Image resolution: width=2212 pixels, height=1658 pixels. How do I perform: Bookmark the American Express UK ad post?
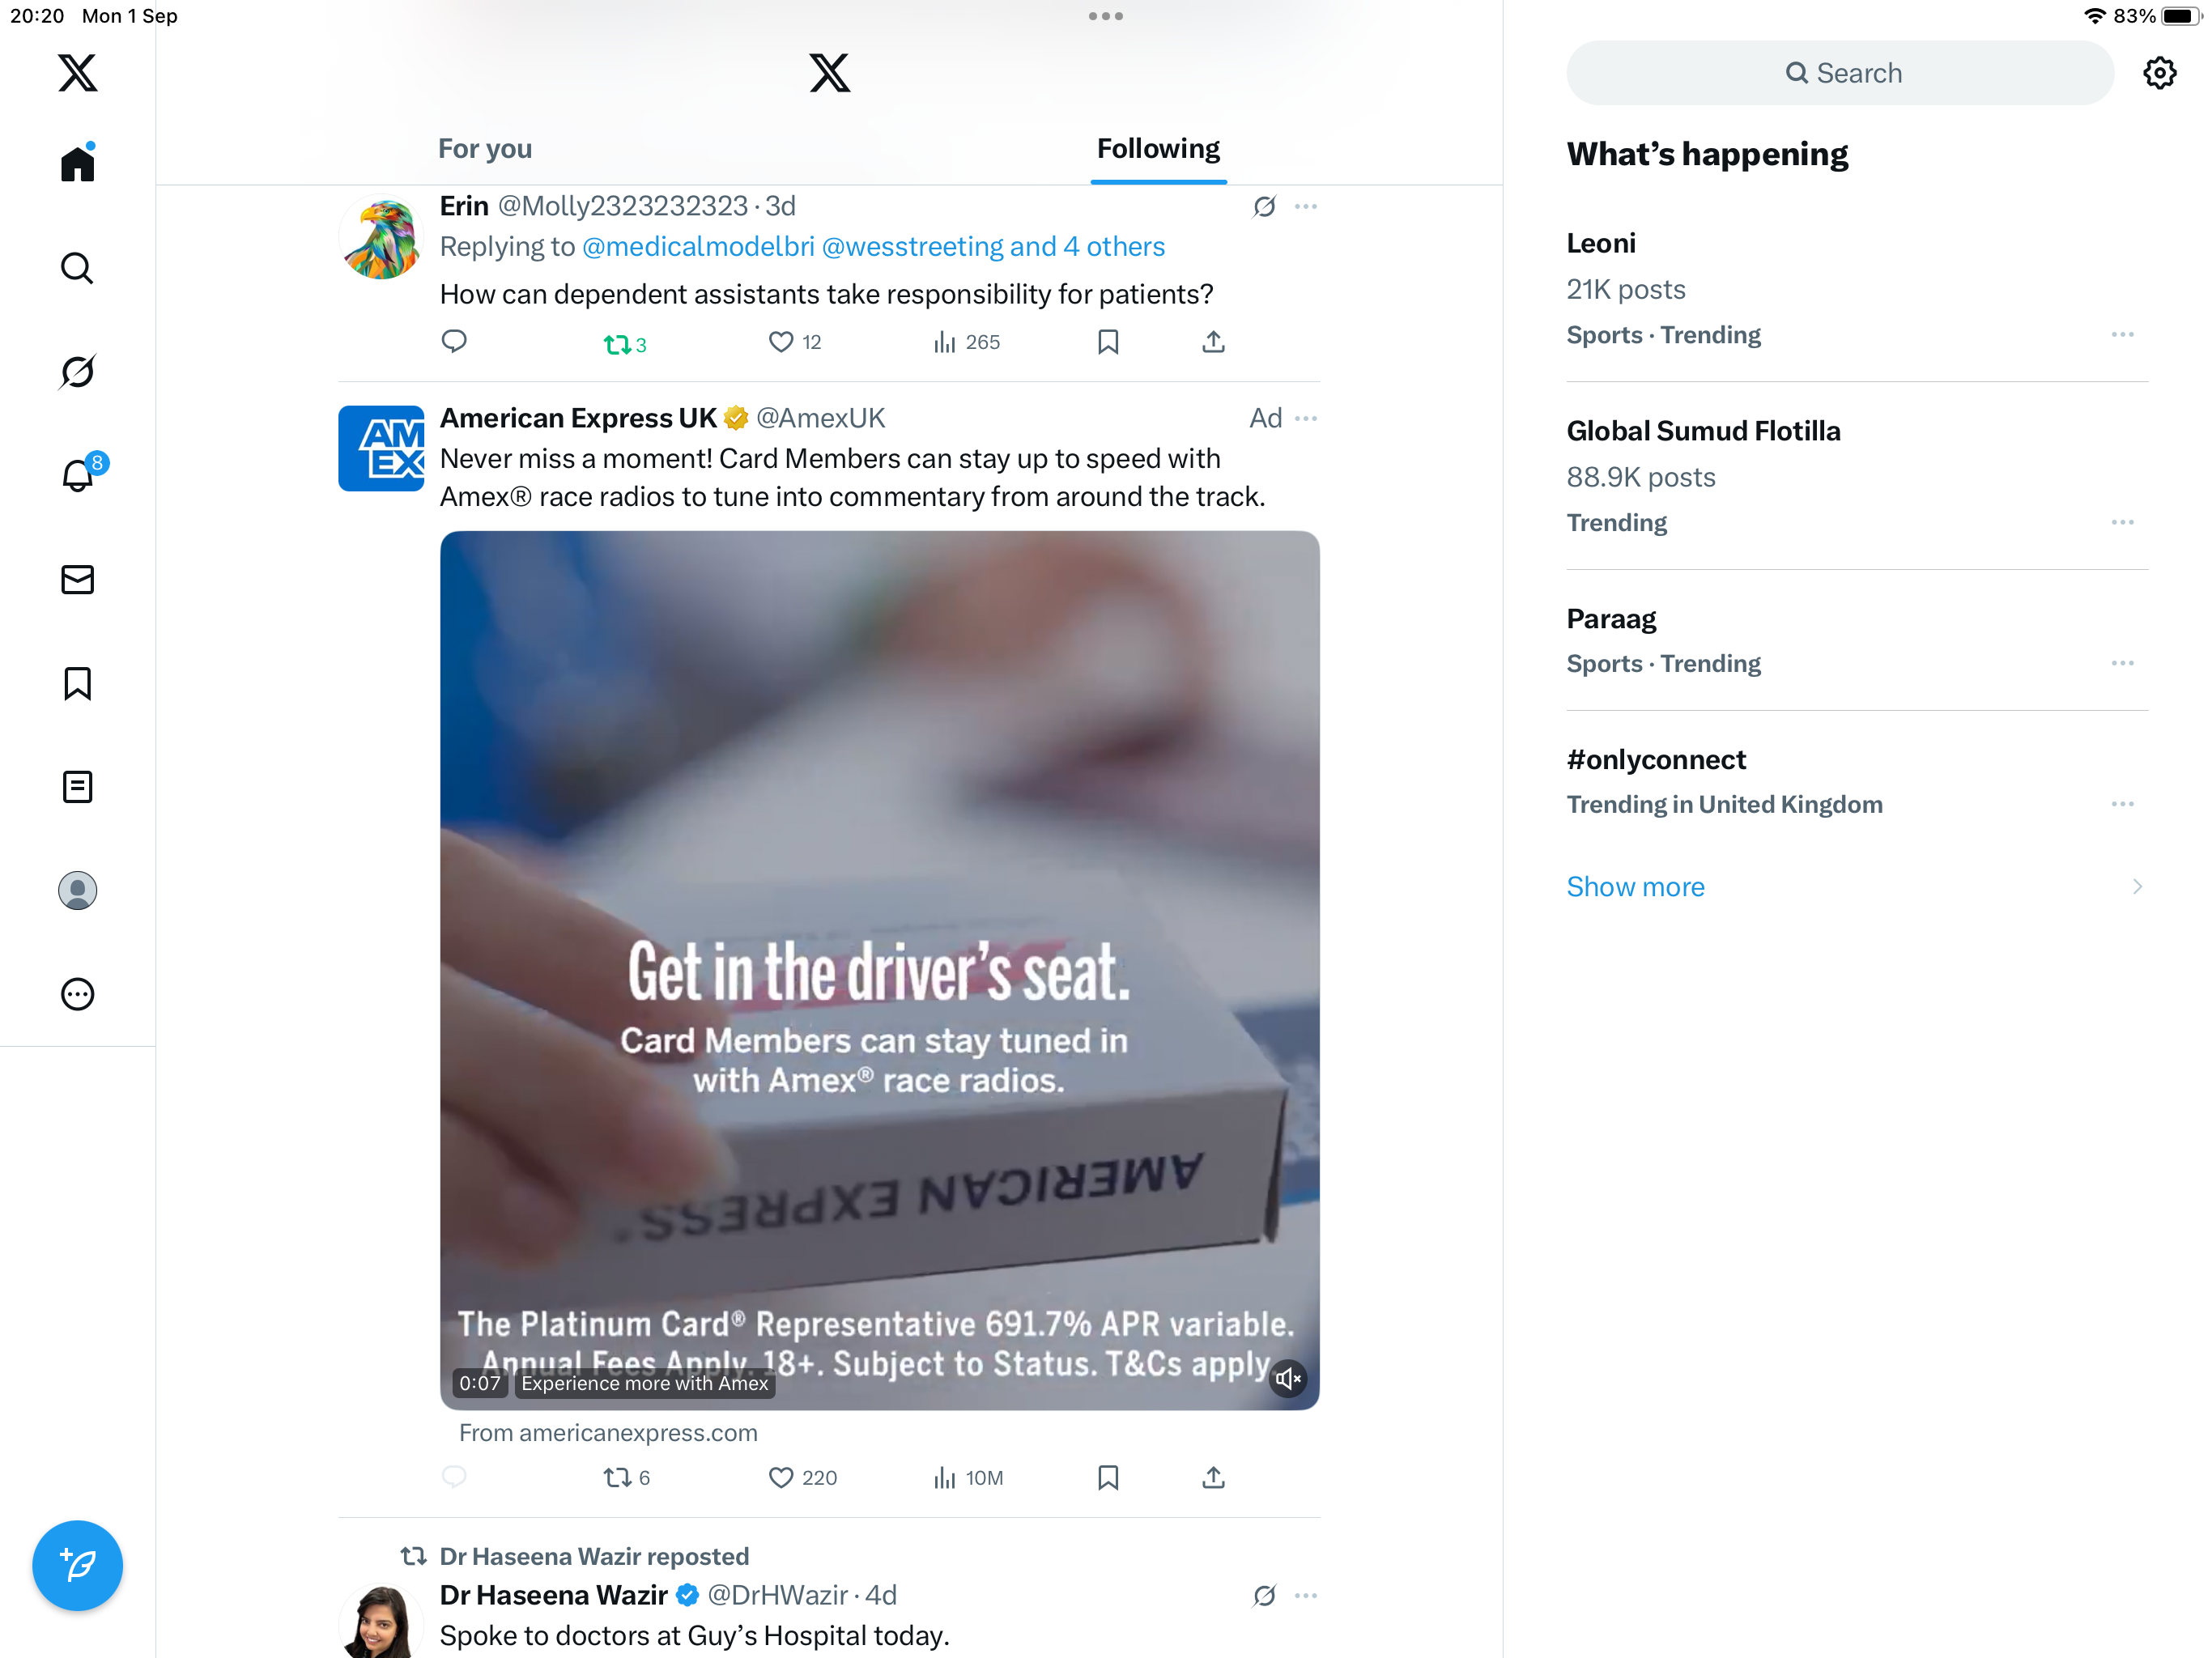1107,1477
